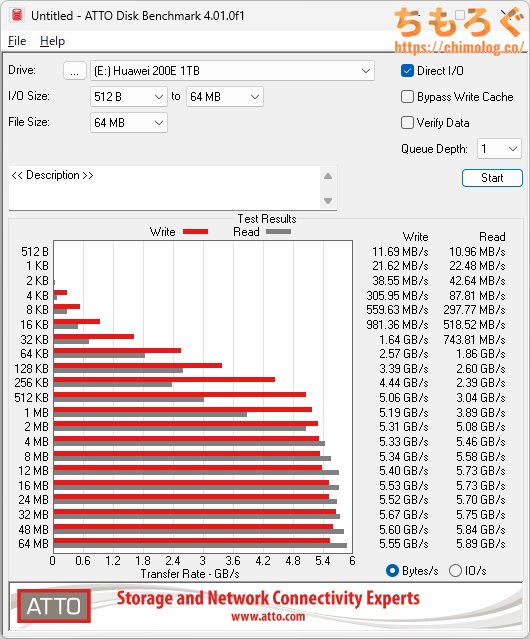Click the 16 KB write value 981.36 MB/s

click(397, 325)
